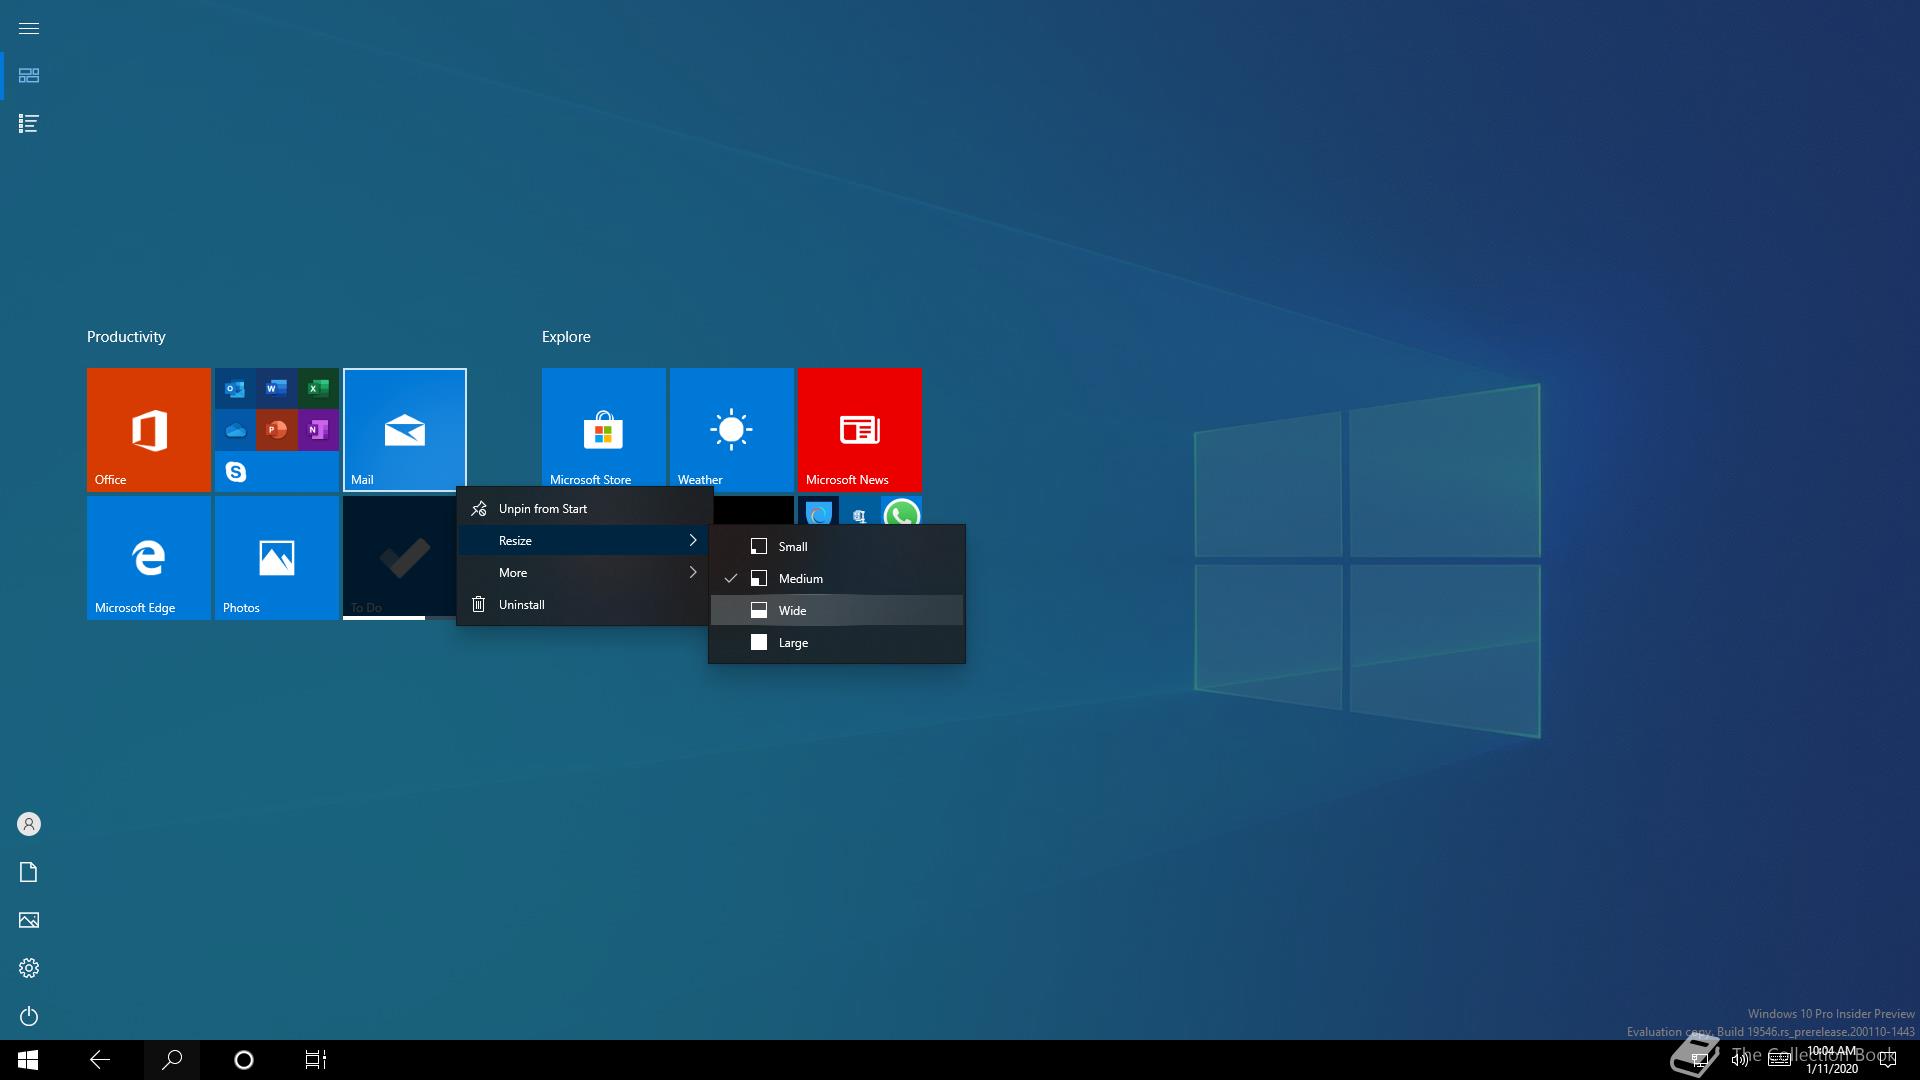Set tile size to Large
The image size is (1920, 1080).
pos(837,643)
